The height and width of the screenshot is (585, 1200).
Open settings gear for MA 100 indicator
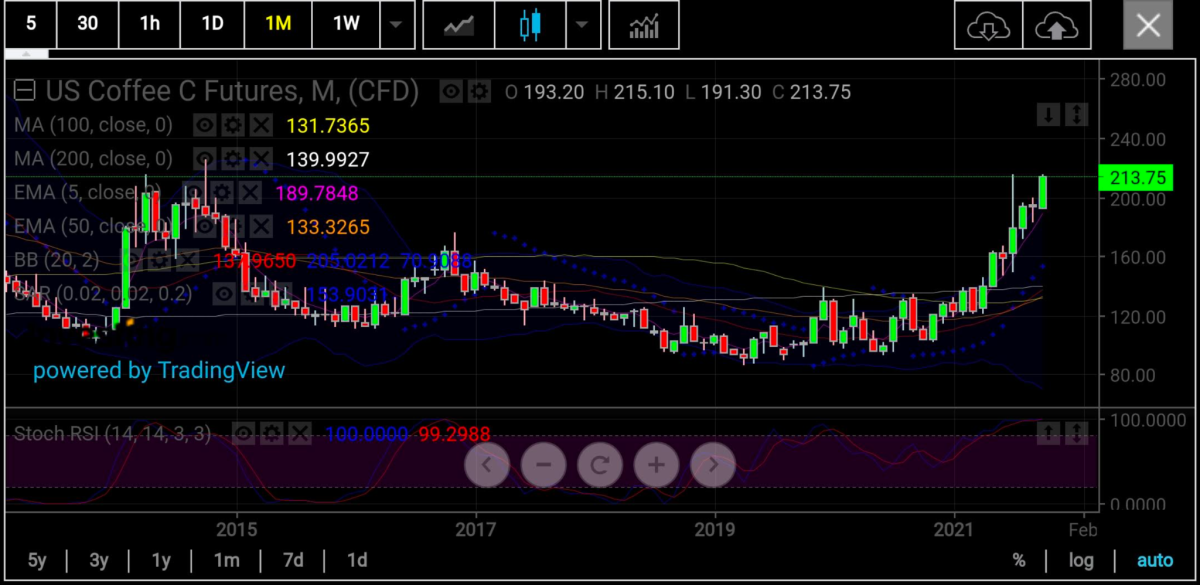pos(233,125)
